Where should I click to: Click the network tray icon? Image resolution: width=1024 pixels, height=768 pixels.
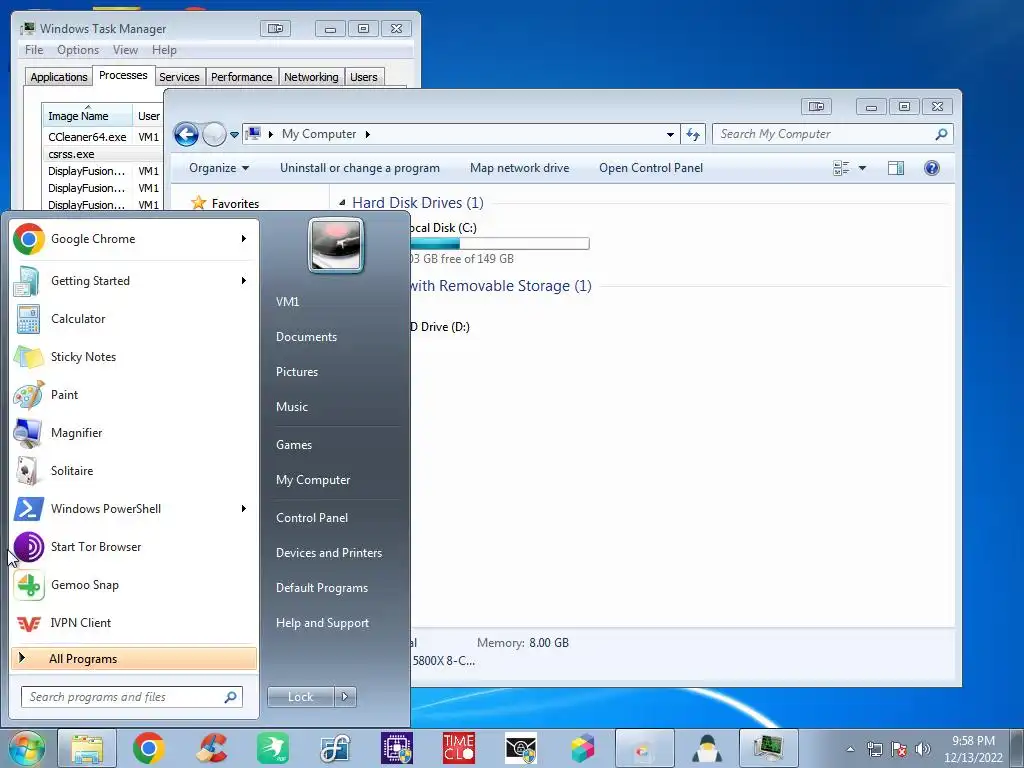(874, 749)
